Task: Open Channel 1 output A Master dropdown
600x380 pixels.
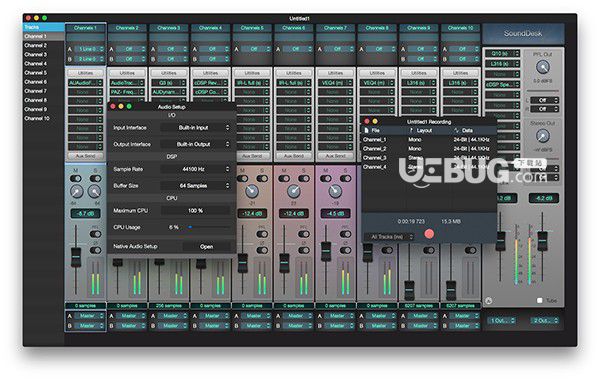Action: tap(89, 316)
